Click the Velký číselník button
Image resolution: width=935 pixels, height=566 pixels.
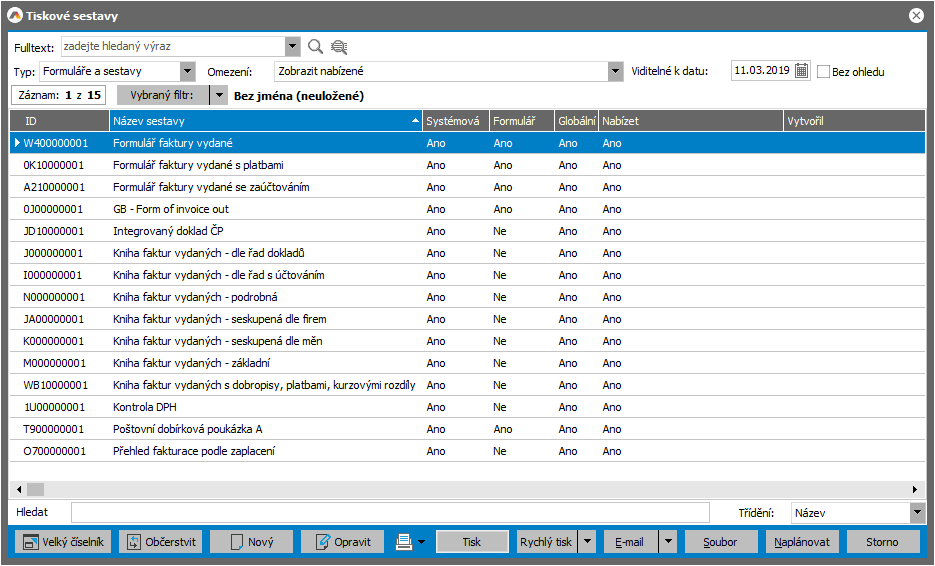pos(62,542)
